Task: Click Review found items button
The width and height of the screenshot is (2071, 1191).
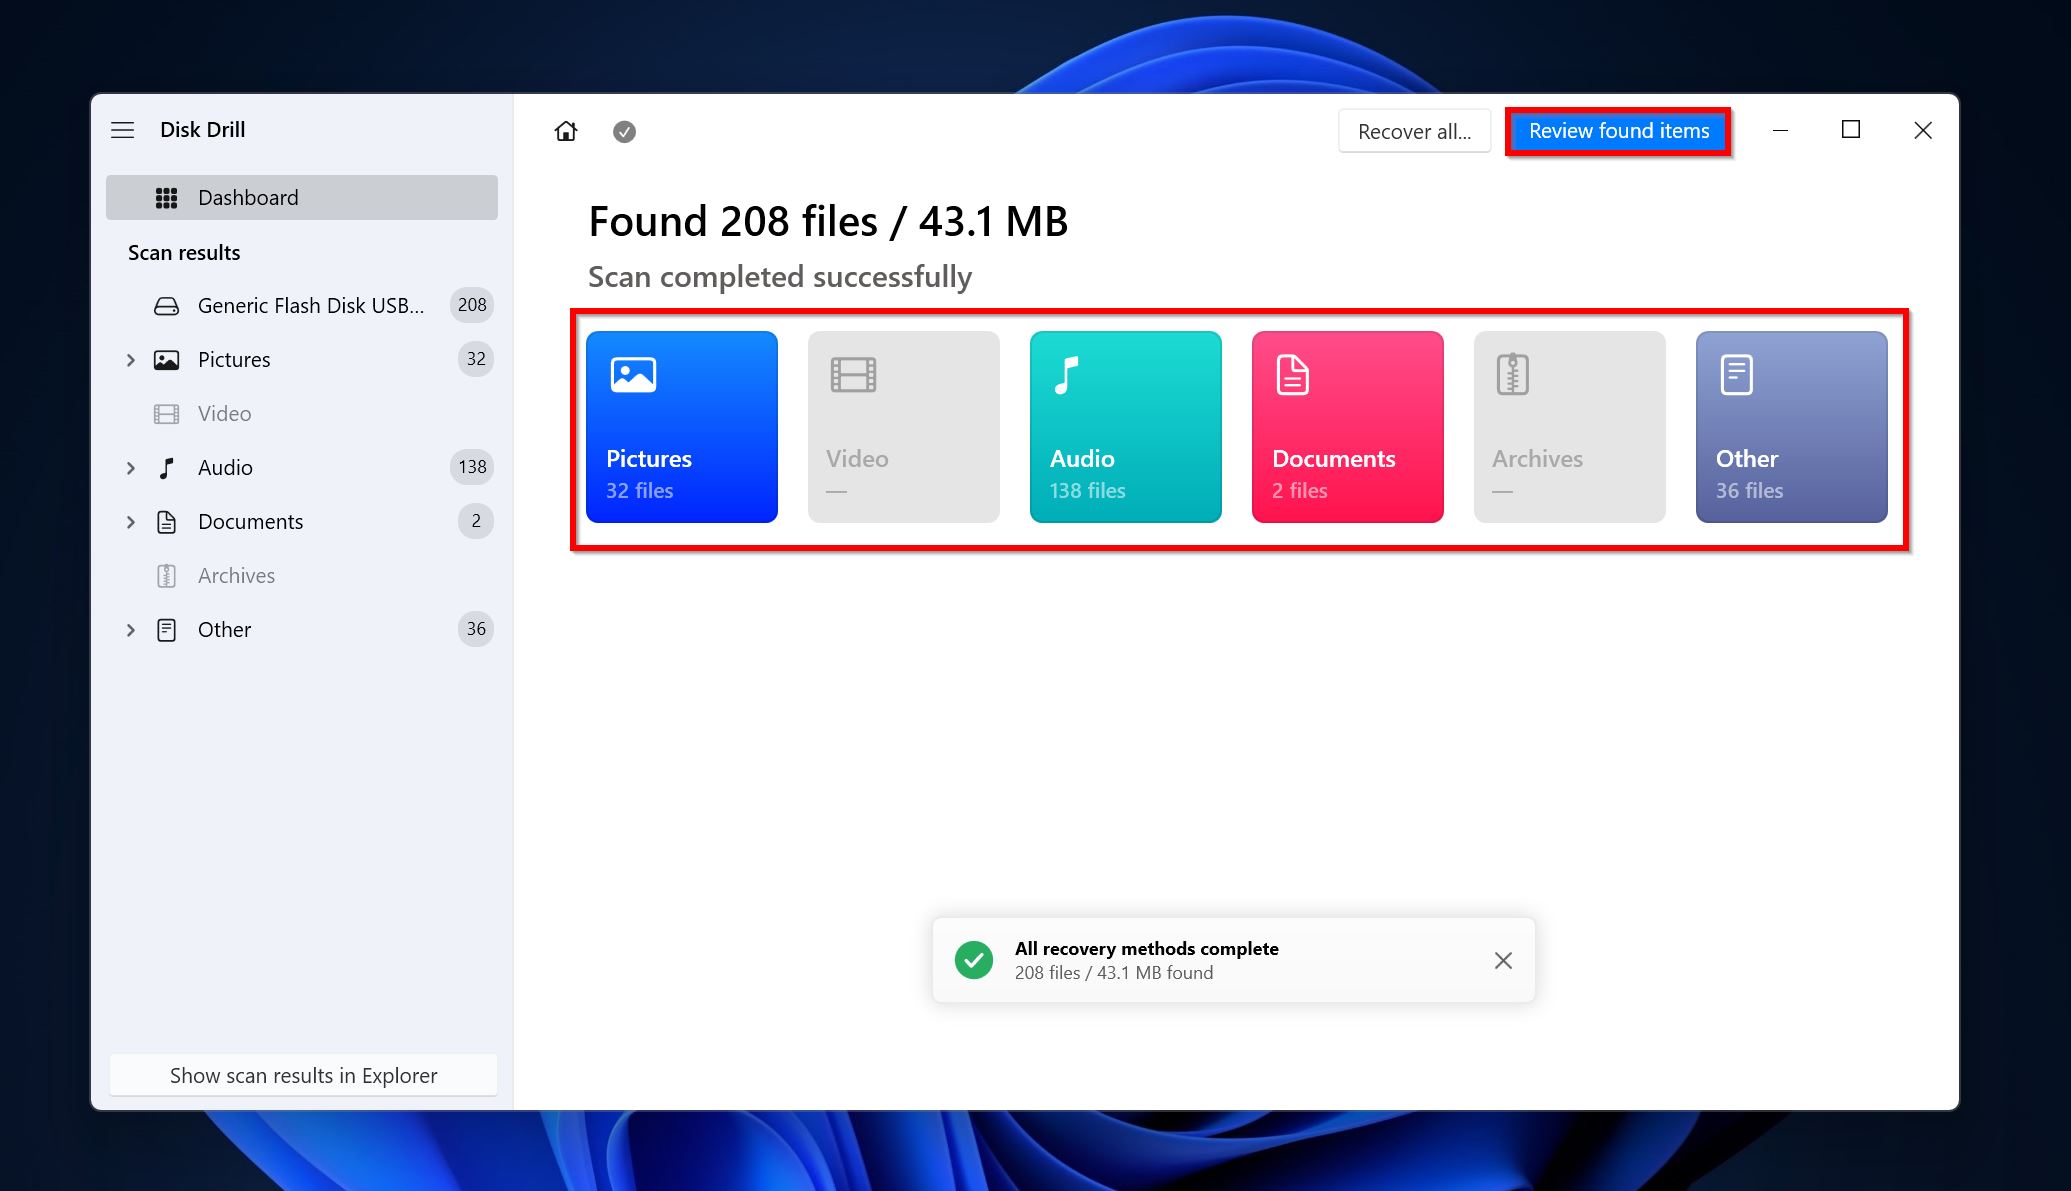Action: coord(1619,129)
